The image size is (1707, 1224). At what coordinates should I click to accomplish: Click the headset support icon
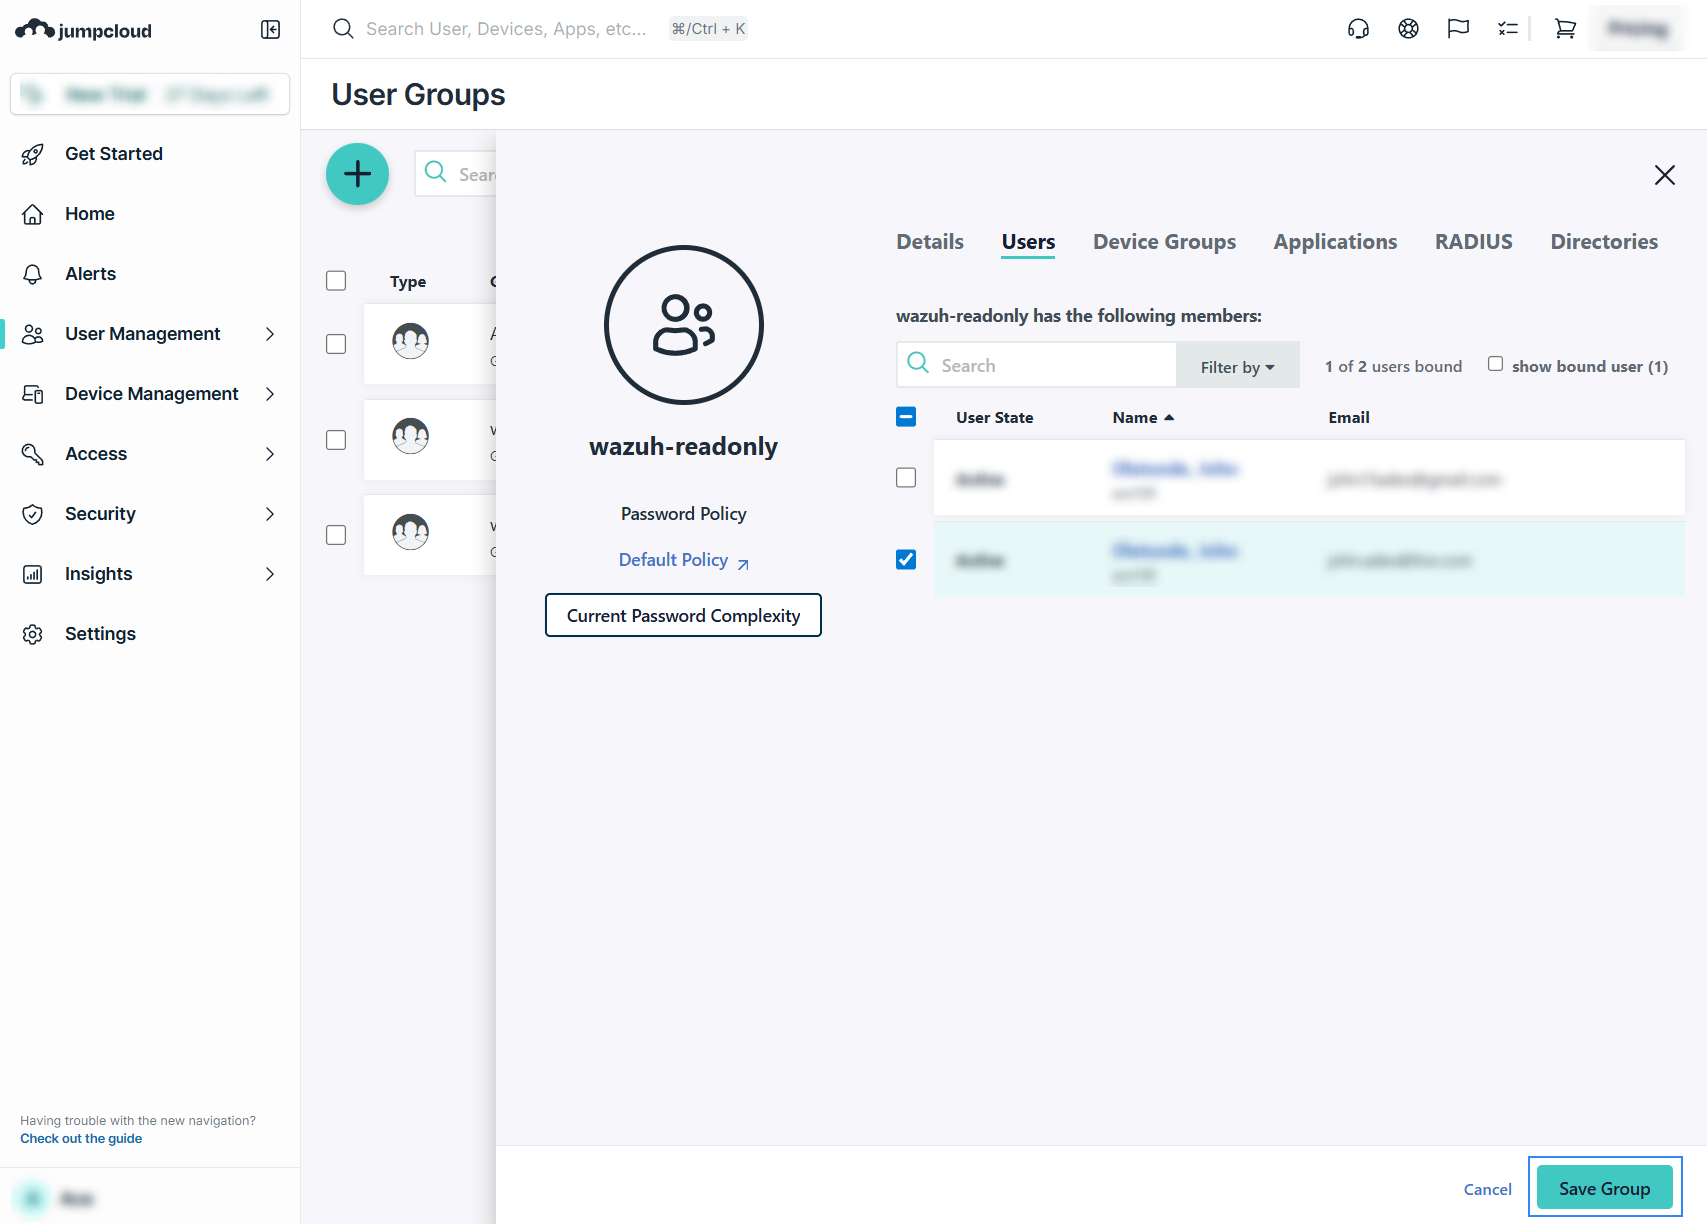(1358, 29)
